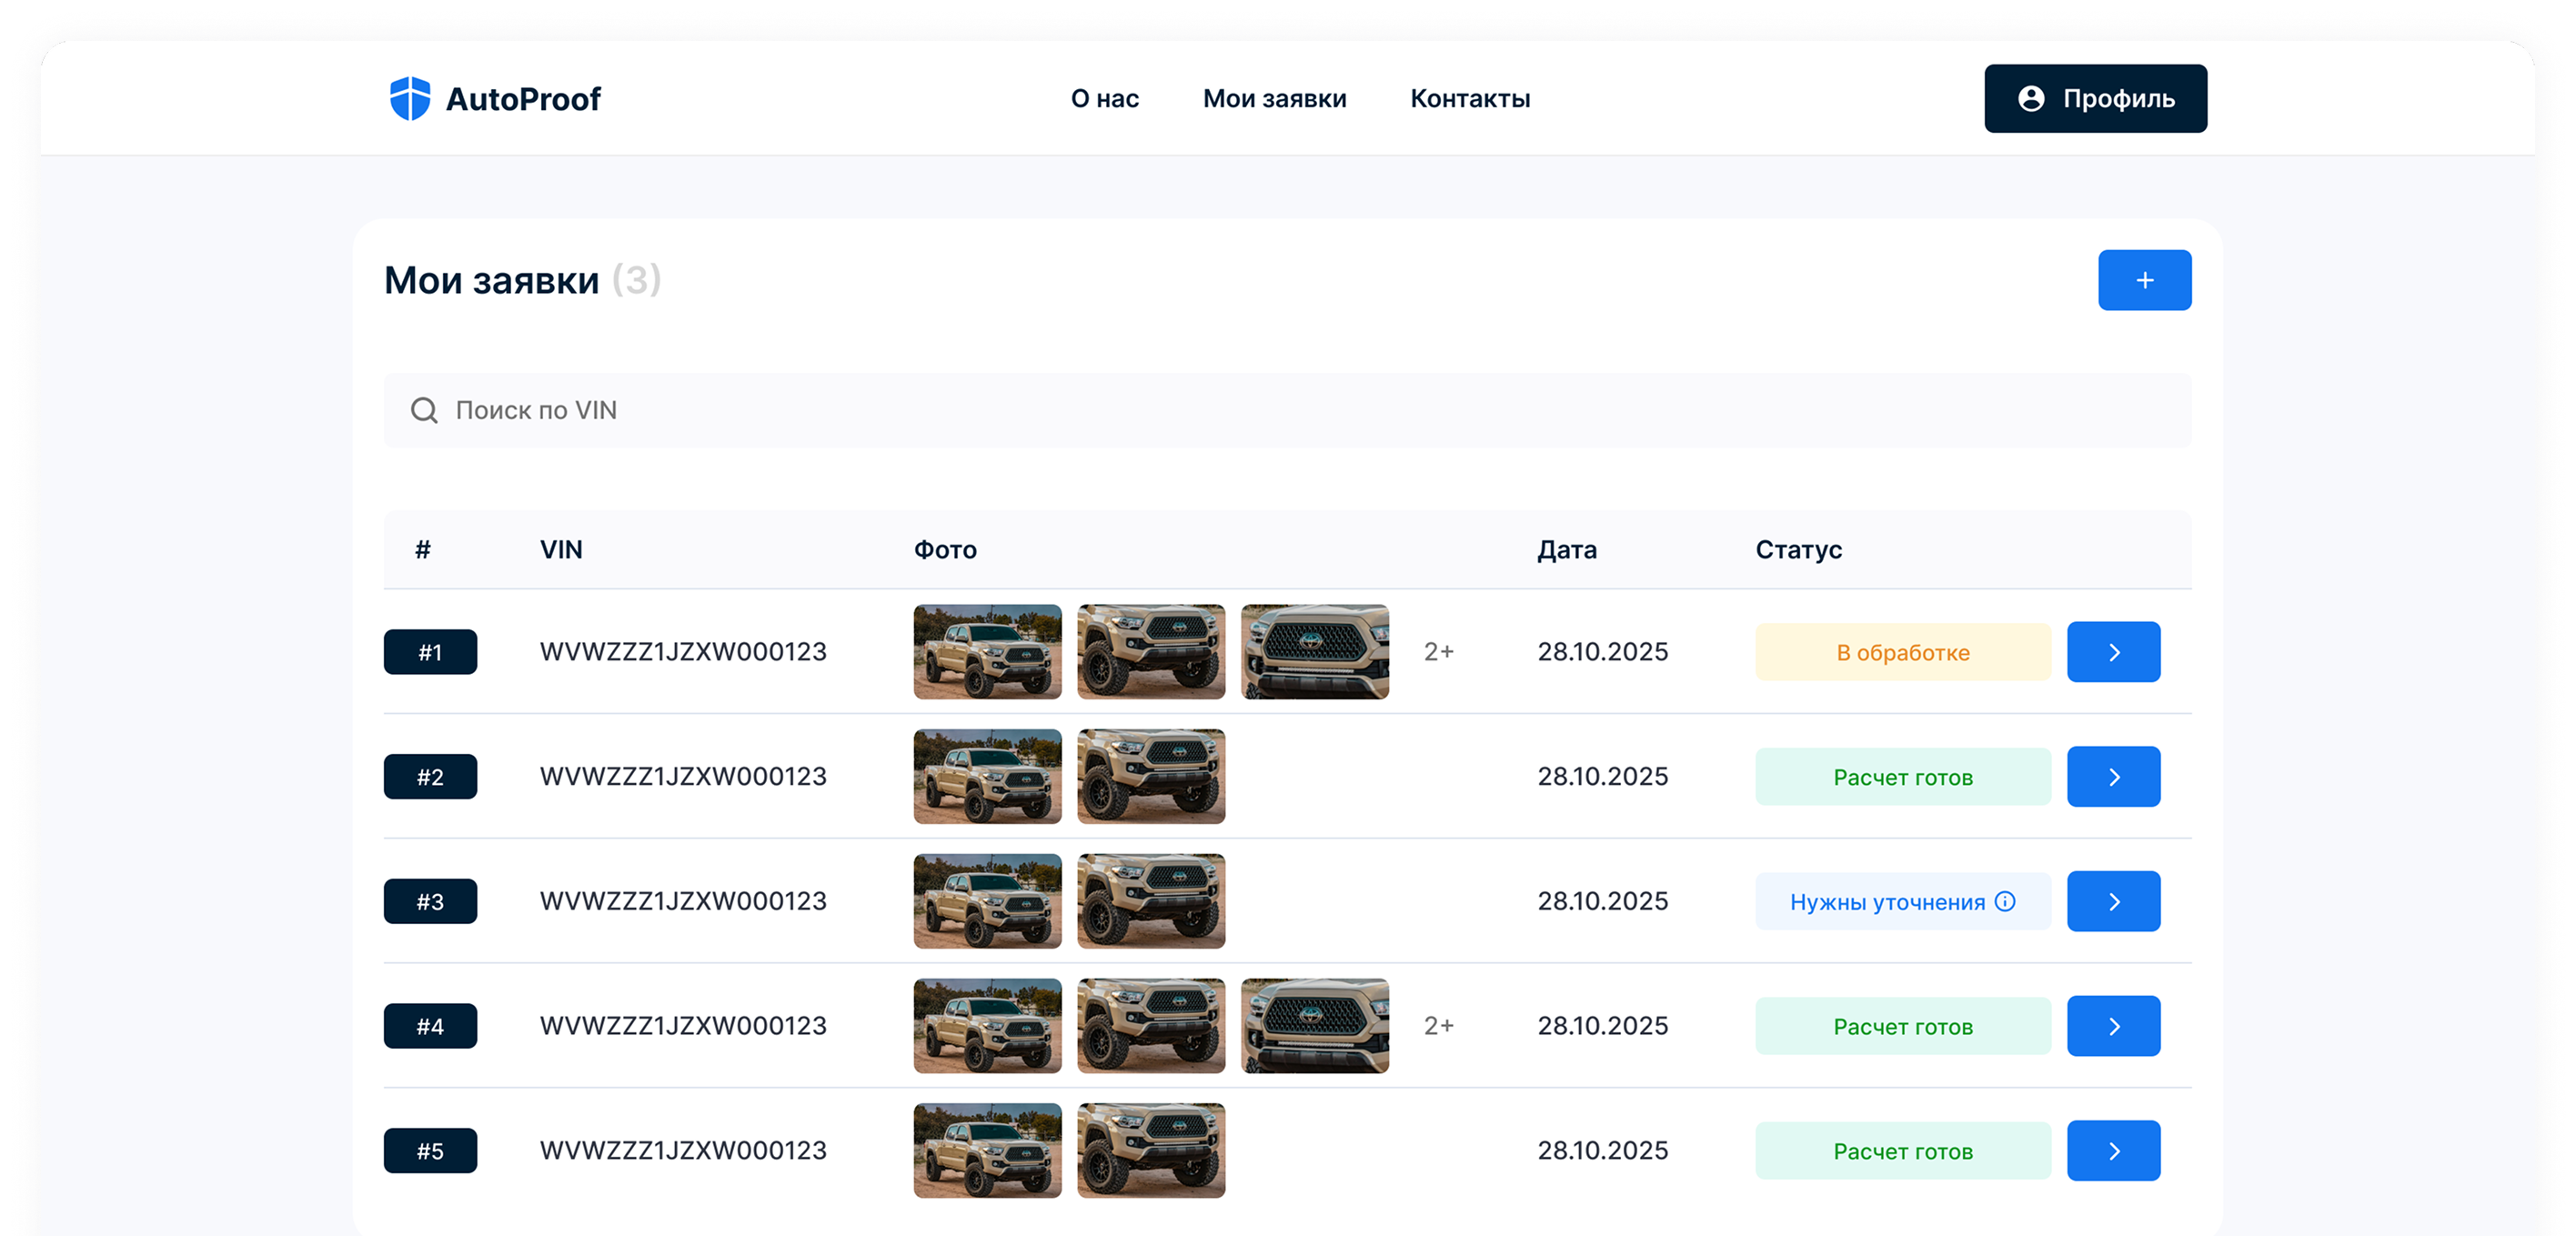Expand the 2+ extra photos in row #4
2576x1236 pixels.
(1438, 1026)
